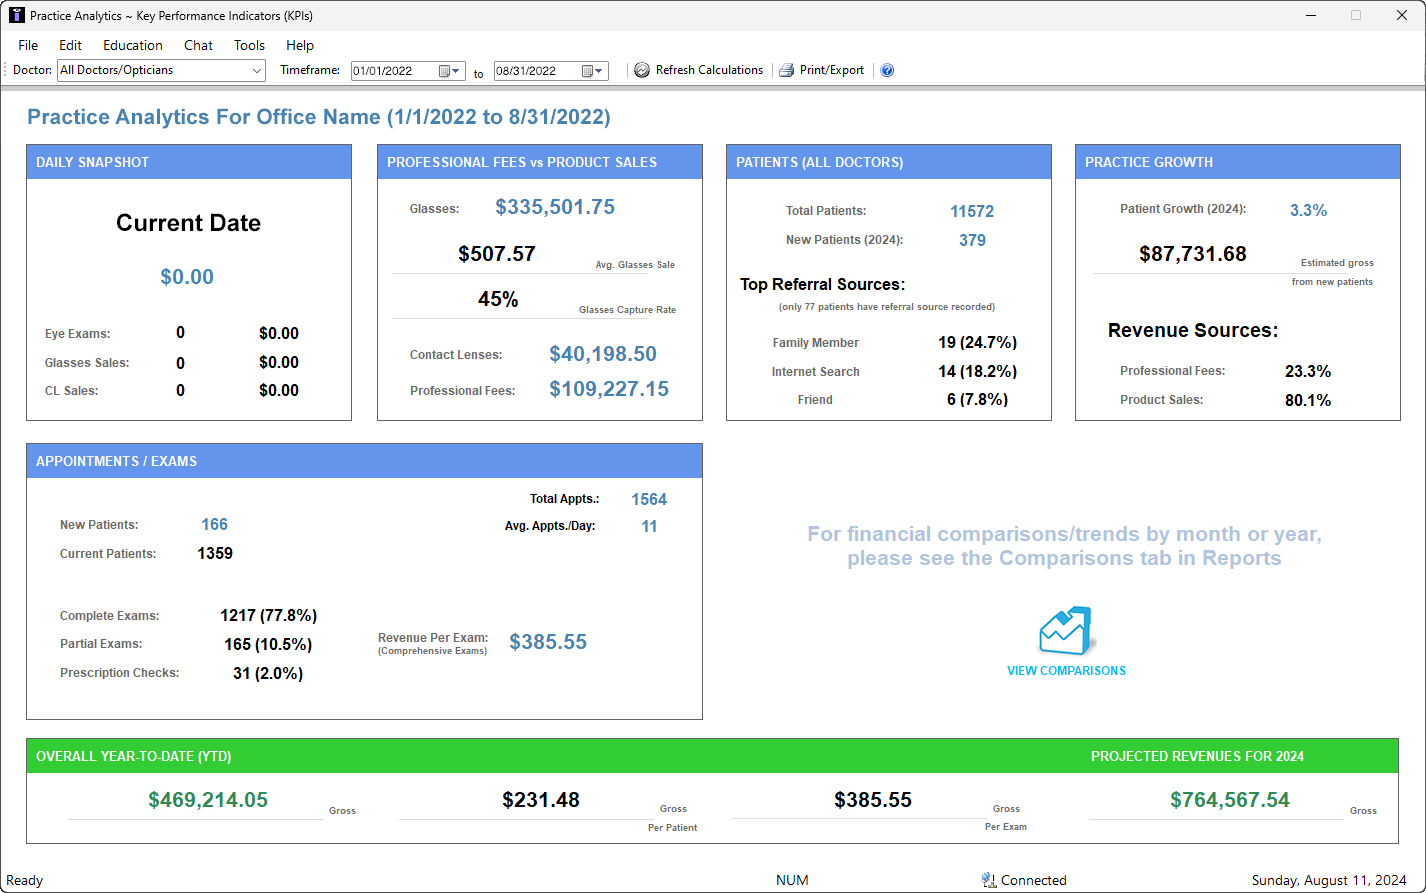Open the blue help question-mark icon
This screenshot has height=893, width=1426.
point(887,70)
